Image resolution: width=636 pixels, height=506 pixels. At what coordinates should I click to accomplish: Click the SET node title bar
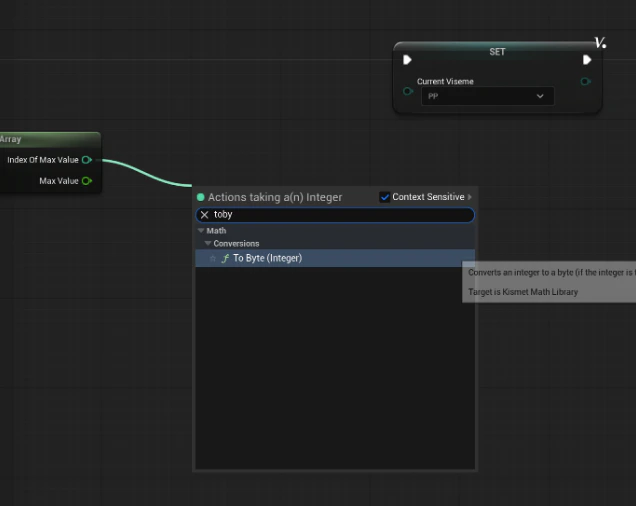tap(497, 52)
